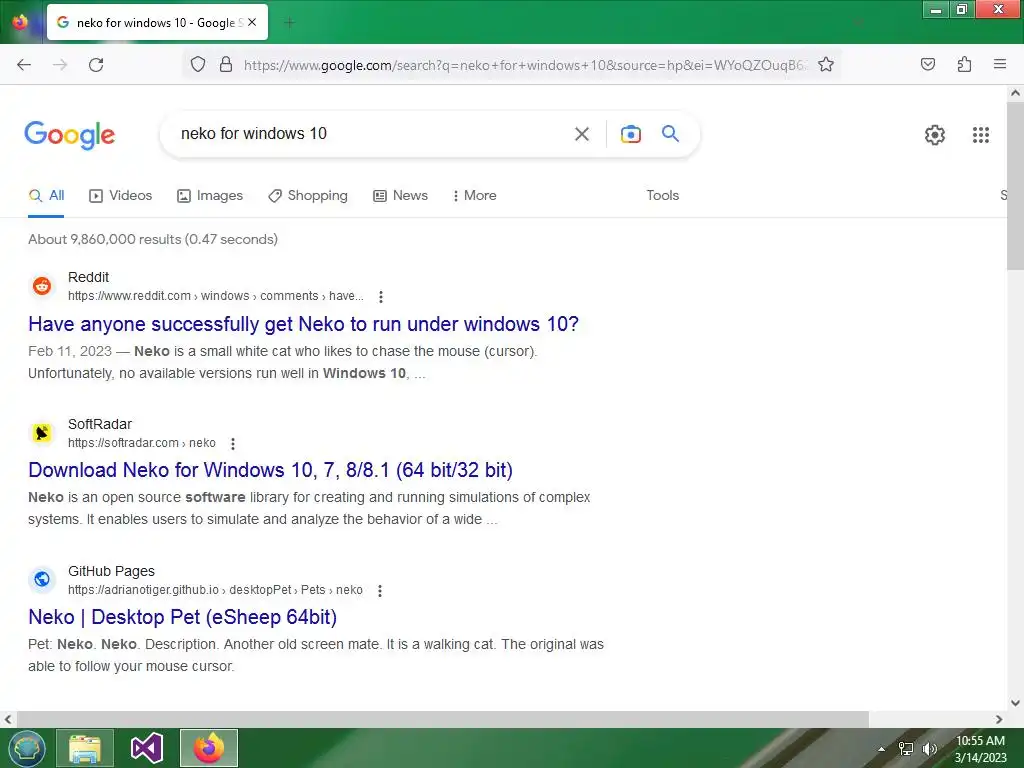Save page to Pocket icon
The height and width of the screenshot is (768, 1024).
(x=928, y=64)
